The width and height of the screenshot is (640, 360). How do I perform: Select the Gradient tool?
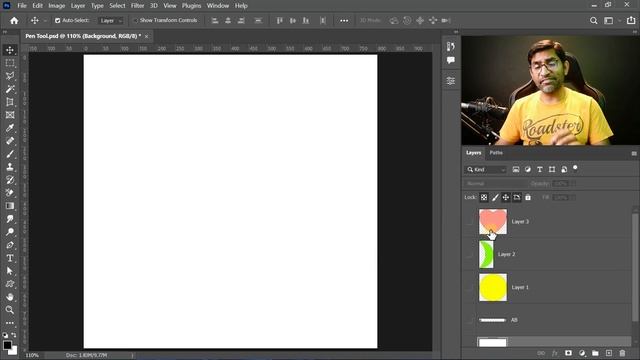(x=10, y=206)
